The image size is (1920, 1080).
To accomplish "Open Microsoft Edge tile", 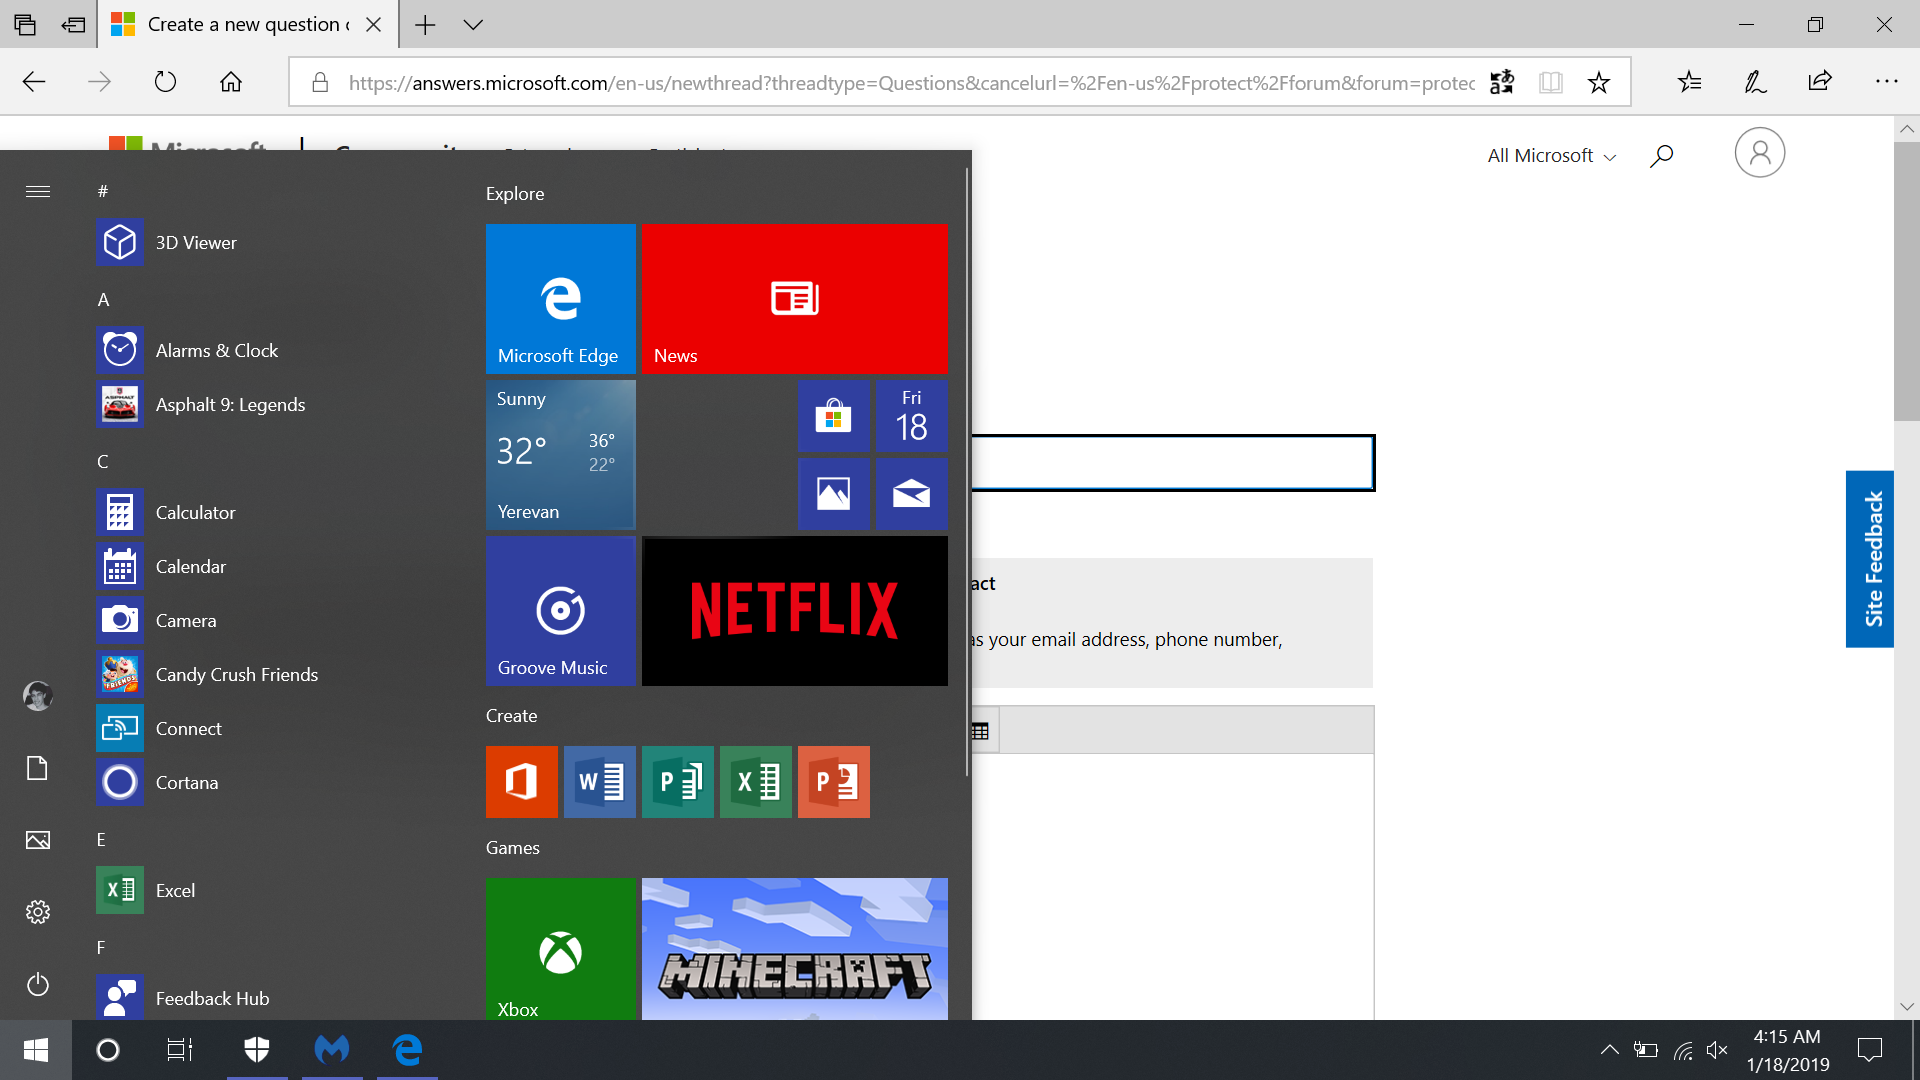I will (x=561, y=299).
